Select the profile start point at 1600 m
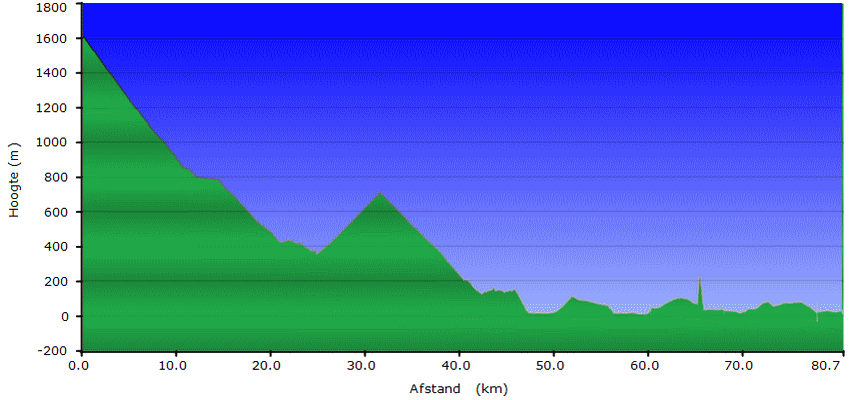 (x=83, y=38)
